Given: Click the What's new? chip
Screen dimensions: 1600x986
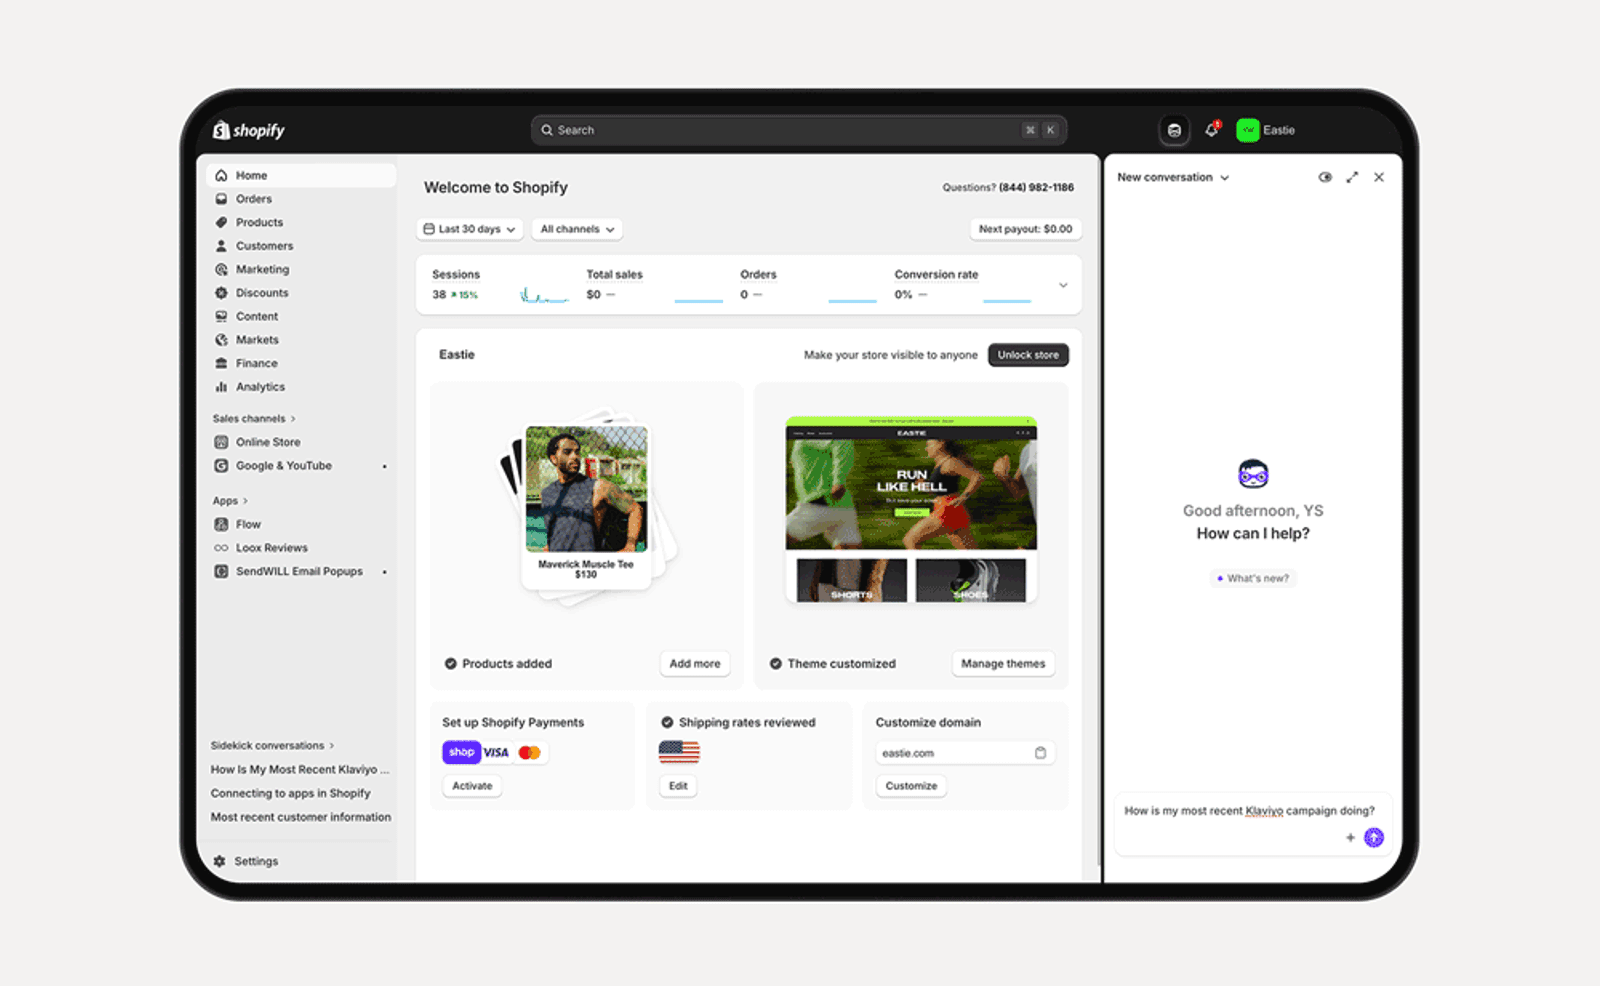Looking at the screenshot, I should point(1253,578).
